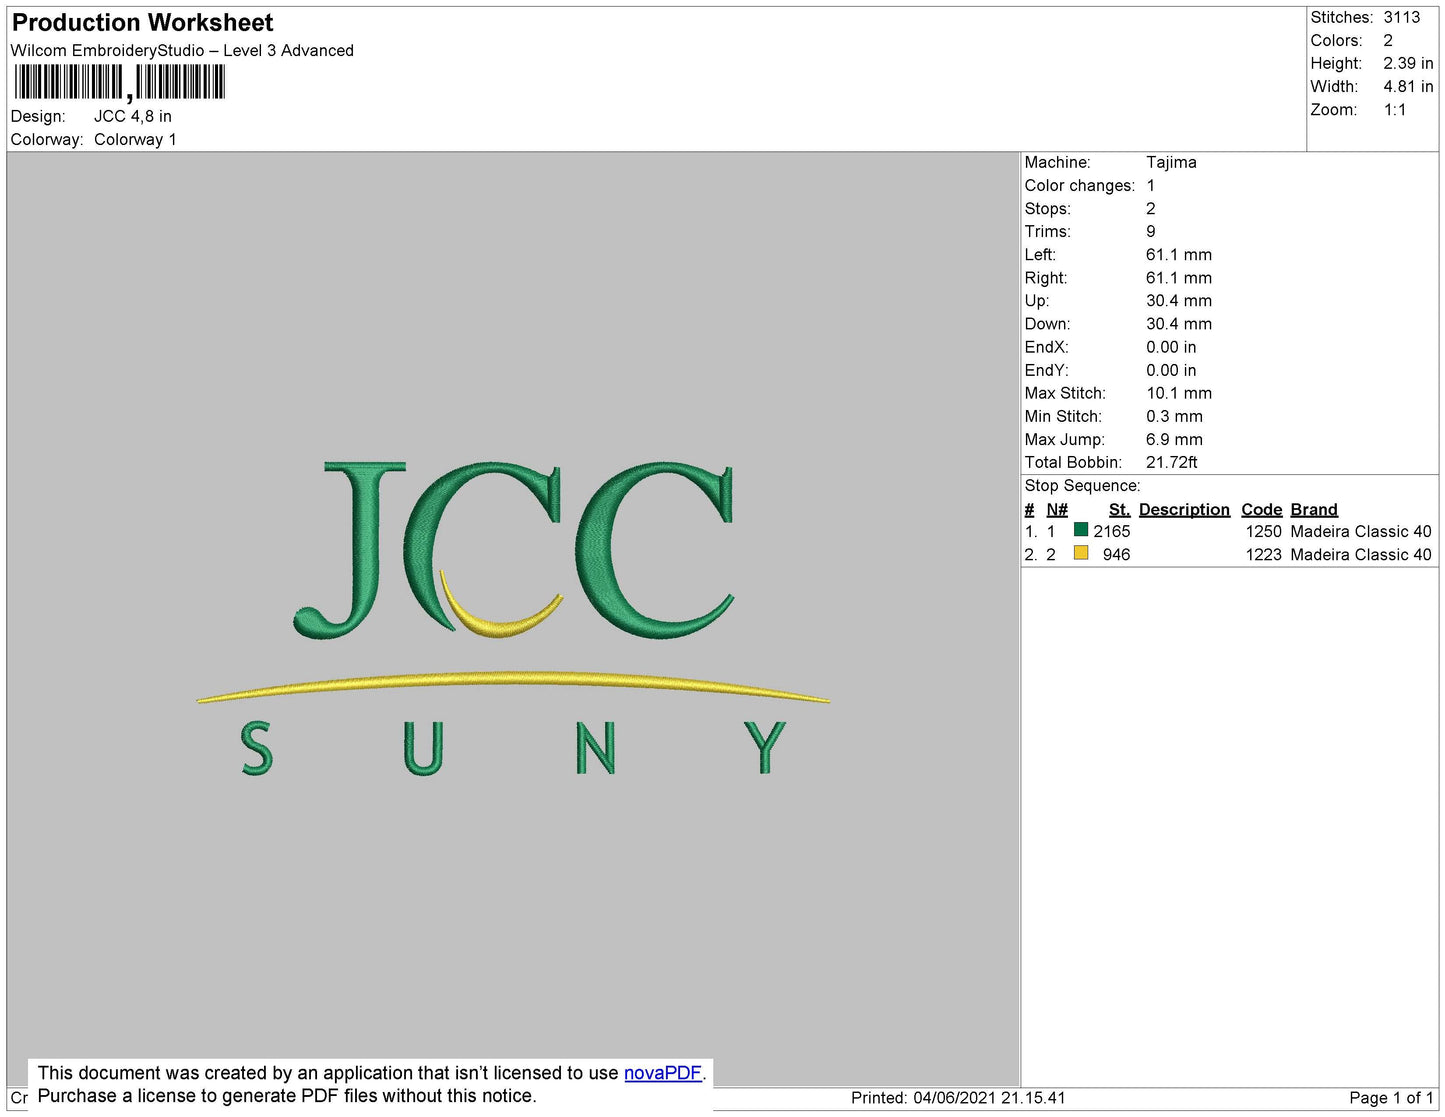Click the Right label

tap(1046, 277)
